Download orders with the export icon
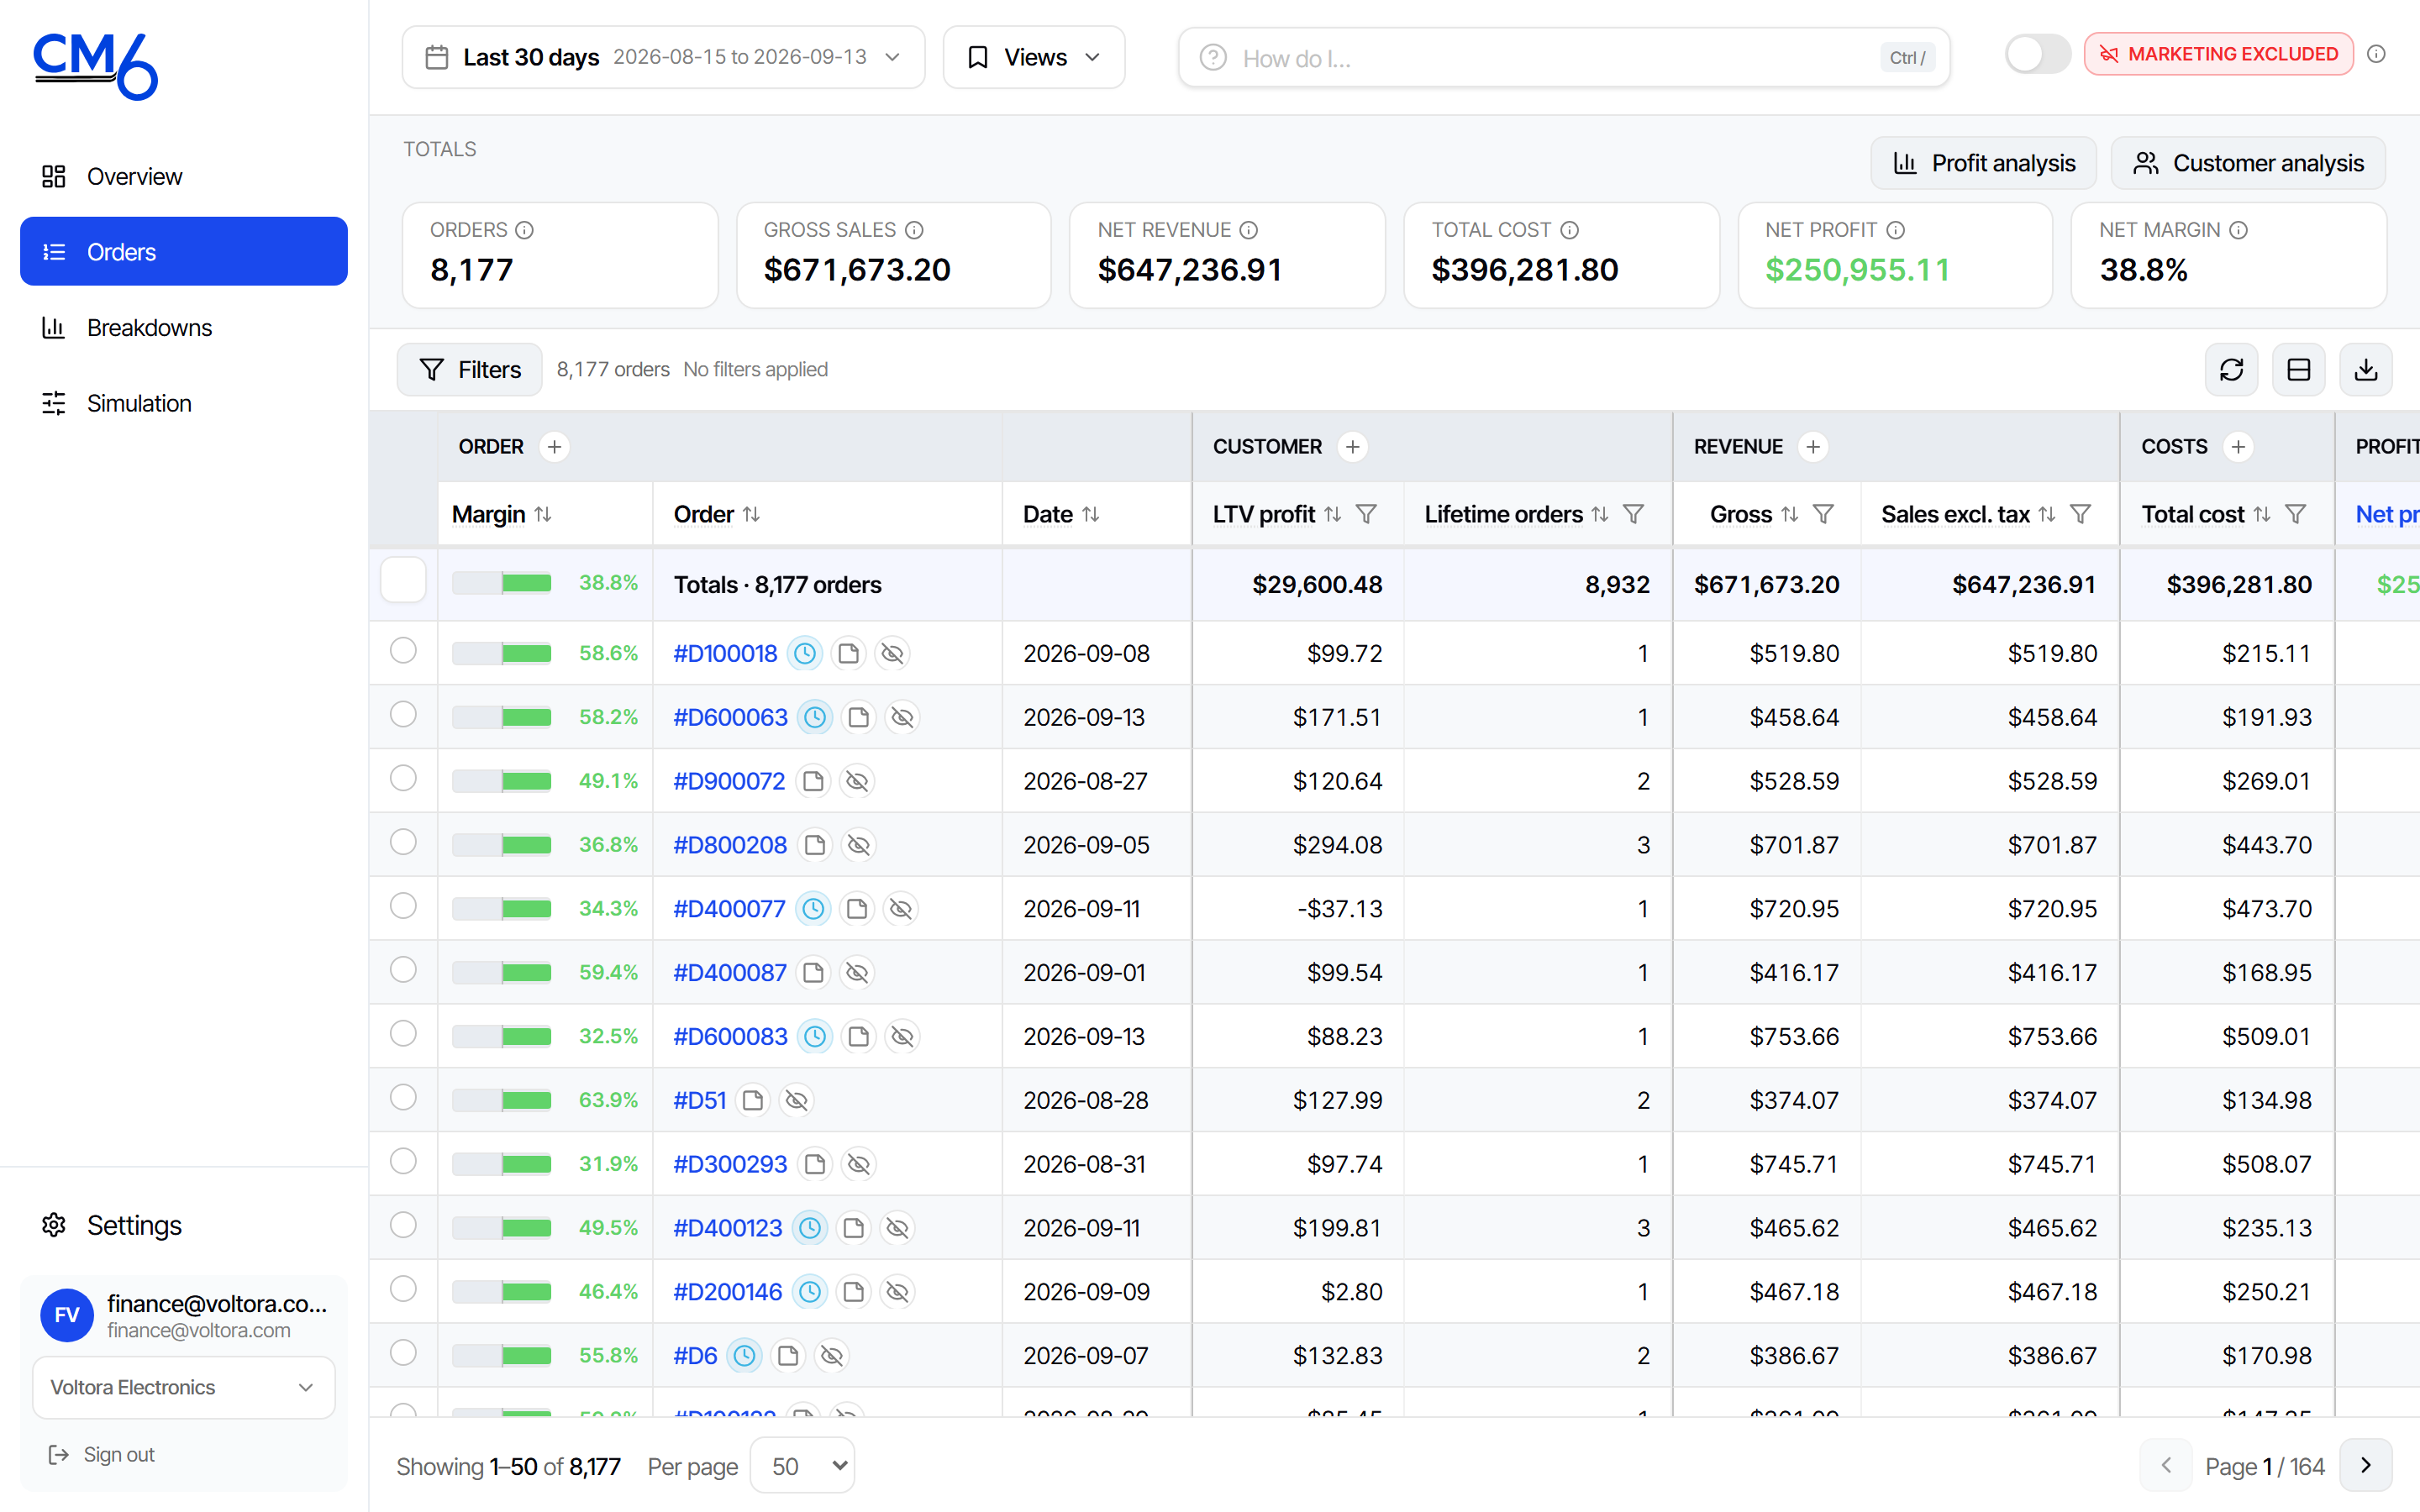The height and width of the screenshot is (1512, 2420). 2366,370
